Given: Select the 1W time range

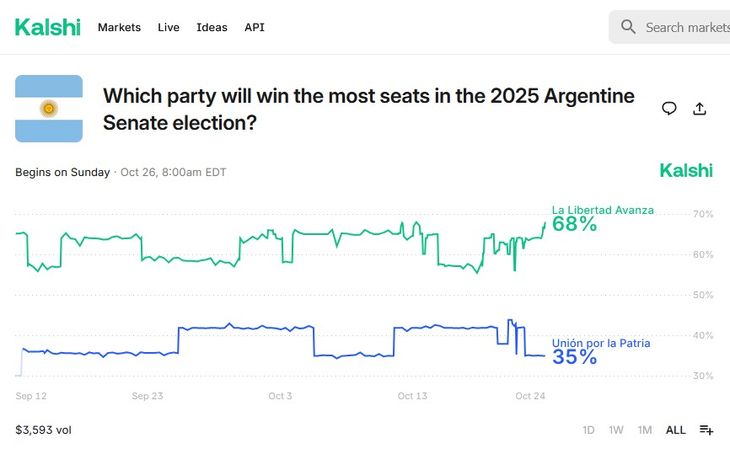Looking at the screenshot, I should (x=616, y=430).
